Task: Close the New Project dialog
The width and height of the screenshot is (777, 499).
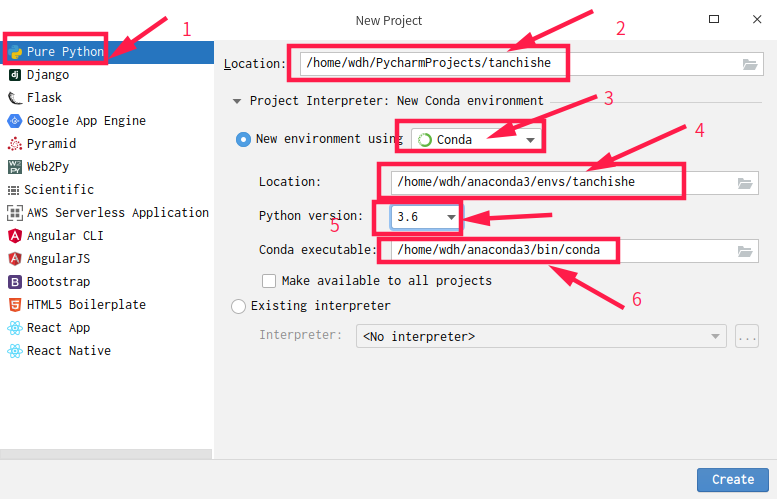Action: (757, 19)
